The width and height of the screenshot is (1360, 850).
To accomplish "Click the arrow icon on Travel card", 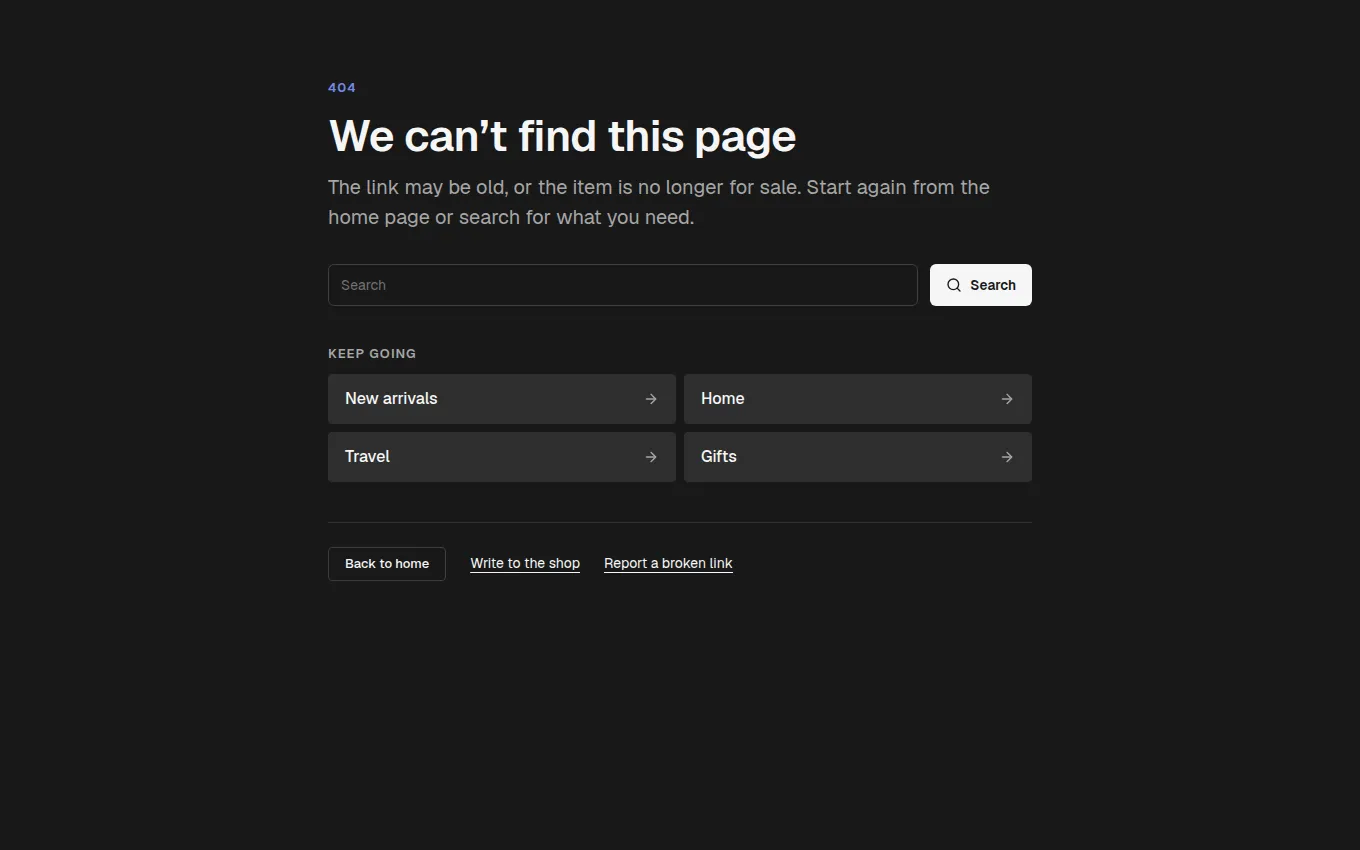I will click(x=651, y=457).
